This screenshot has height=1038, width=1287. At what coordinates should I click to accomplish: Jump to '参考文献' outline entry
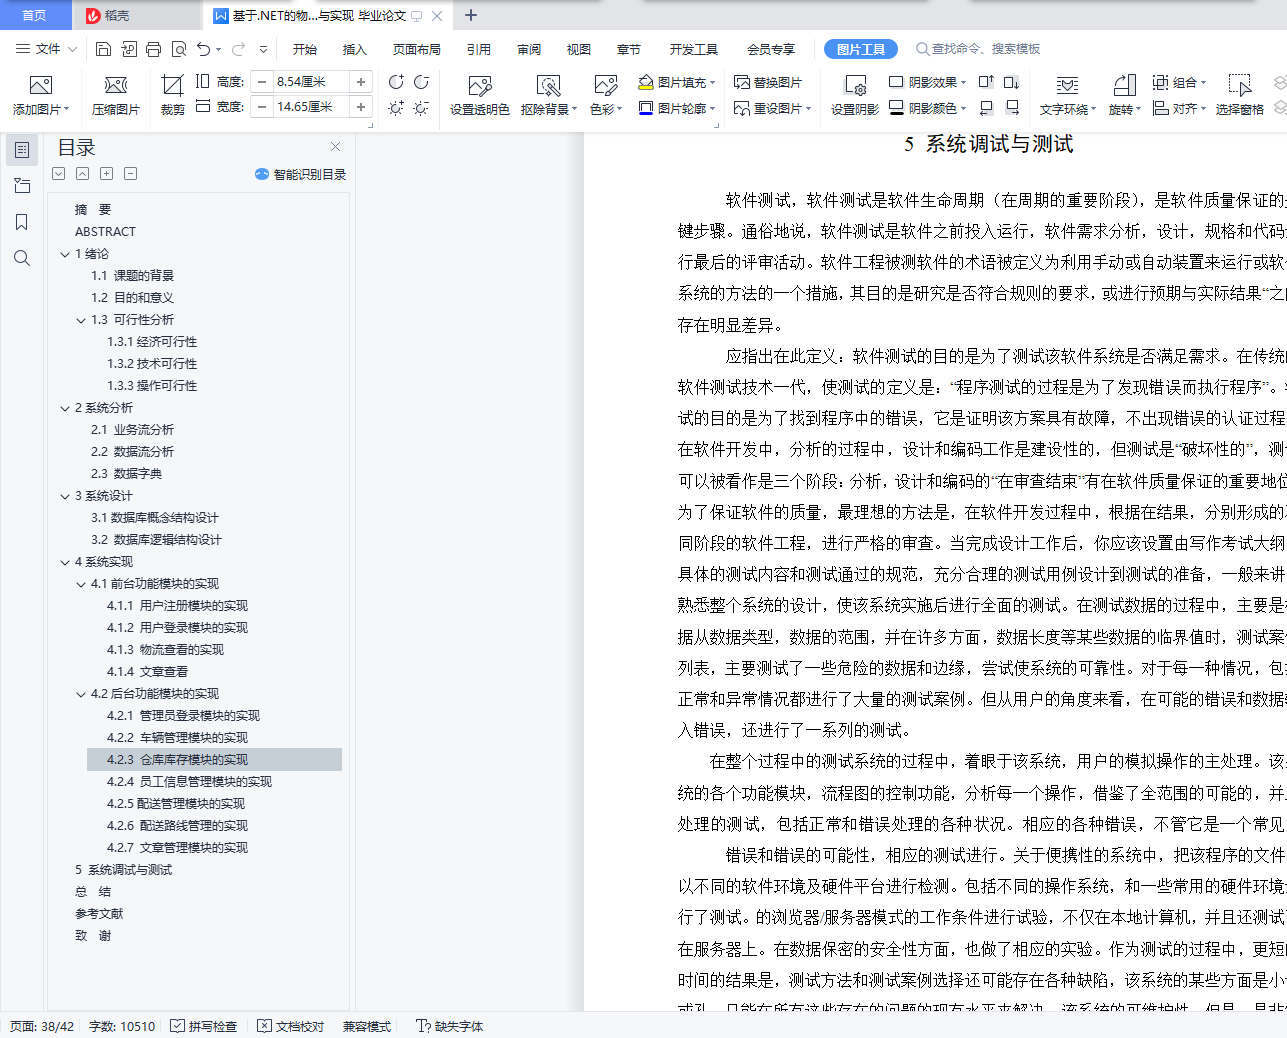99,914
